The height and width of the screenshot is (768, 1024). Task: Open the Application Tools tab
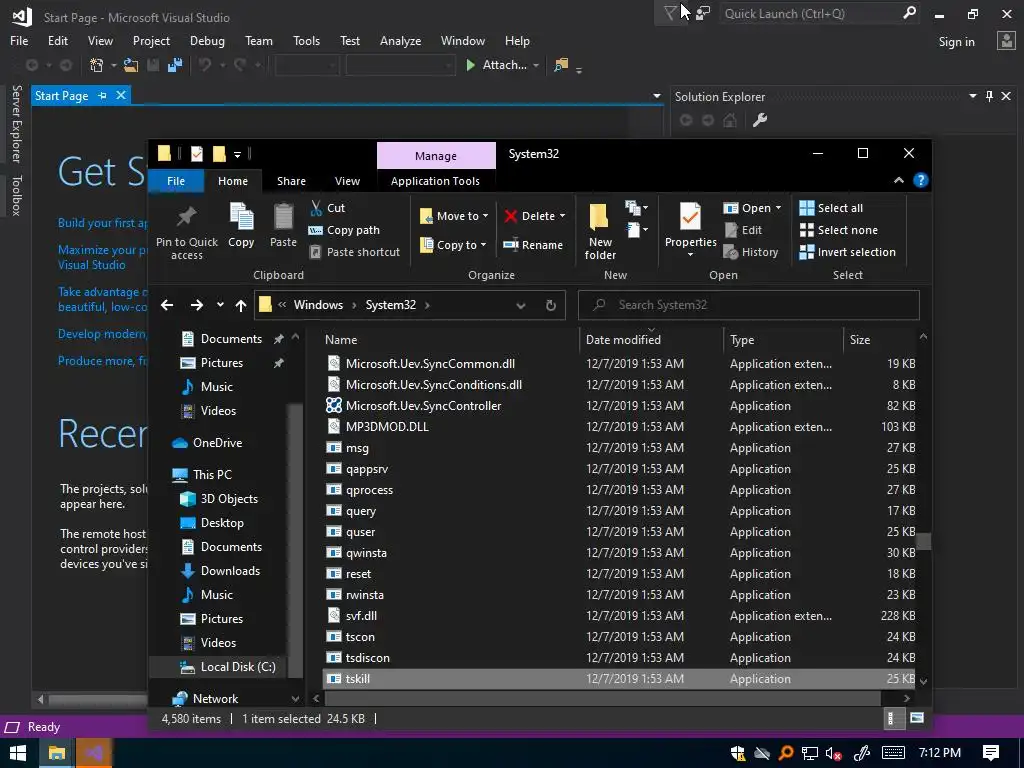[435, 181]
